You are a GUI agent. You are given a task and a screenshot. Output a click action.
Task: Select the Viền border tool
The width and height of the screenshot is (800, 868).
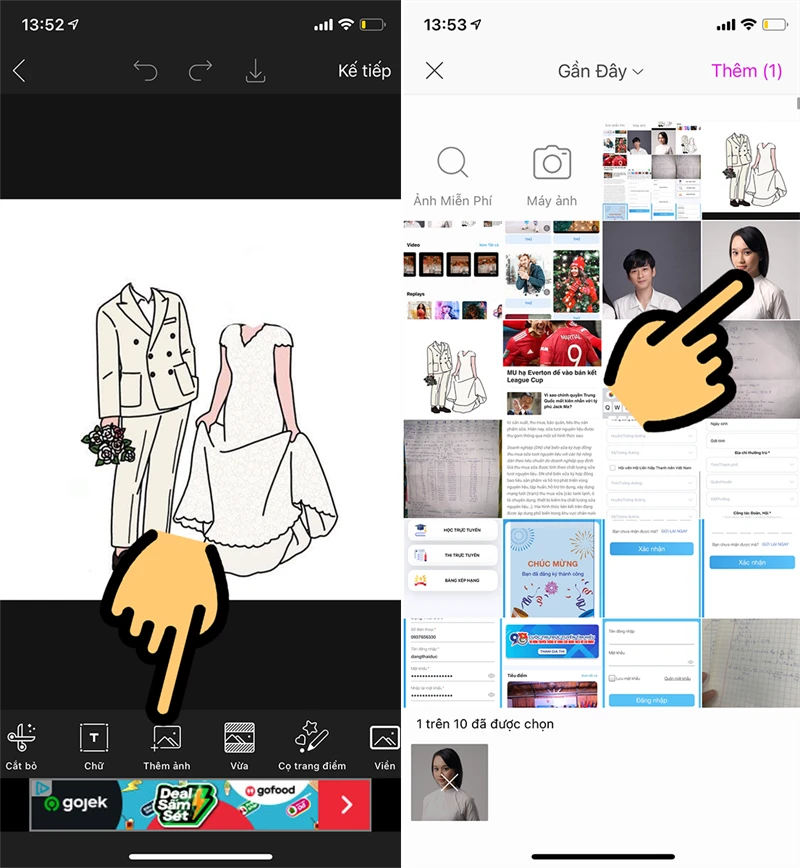click(384, 746)
